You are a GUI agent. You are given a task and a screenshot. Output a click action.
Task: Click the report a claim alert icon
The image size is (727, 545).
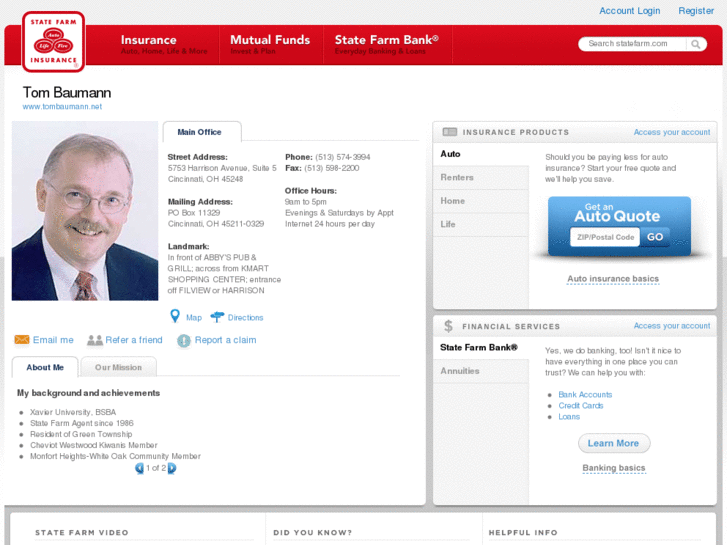click(184, 340)
